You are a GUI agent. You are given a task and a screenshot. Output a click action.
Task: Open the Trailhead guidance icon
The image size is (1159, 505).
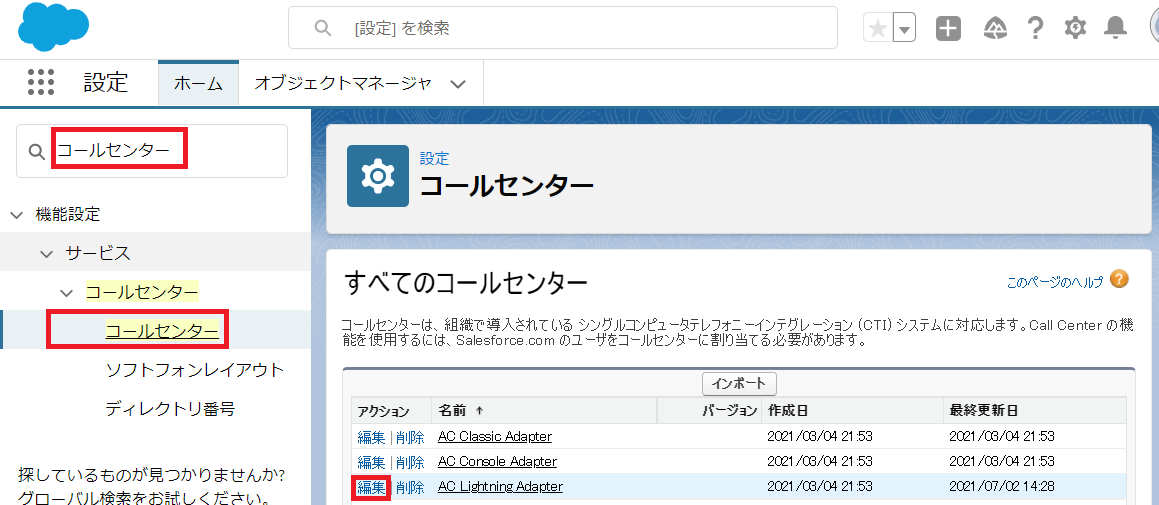tap(995, 28)
